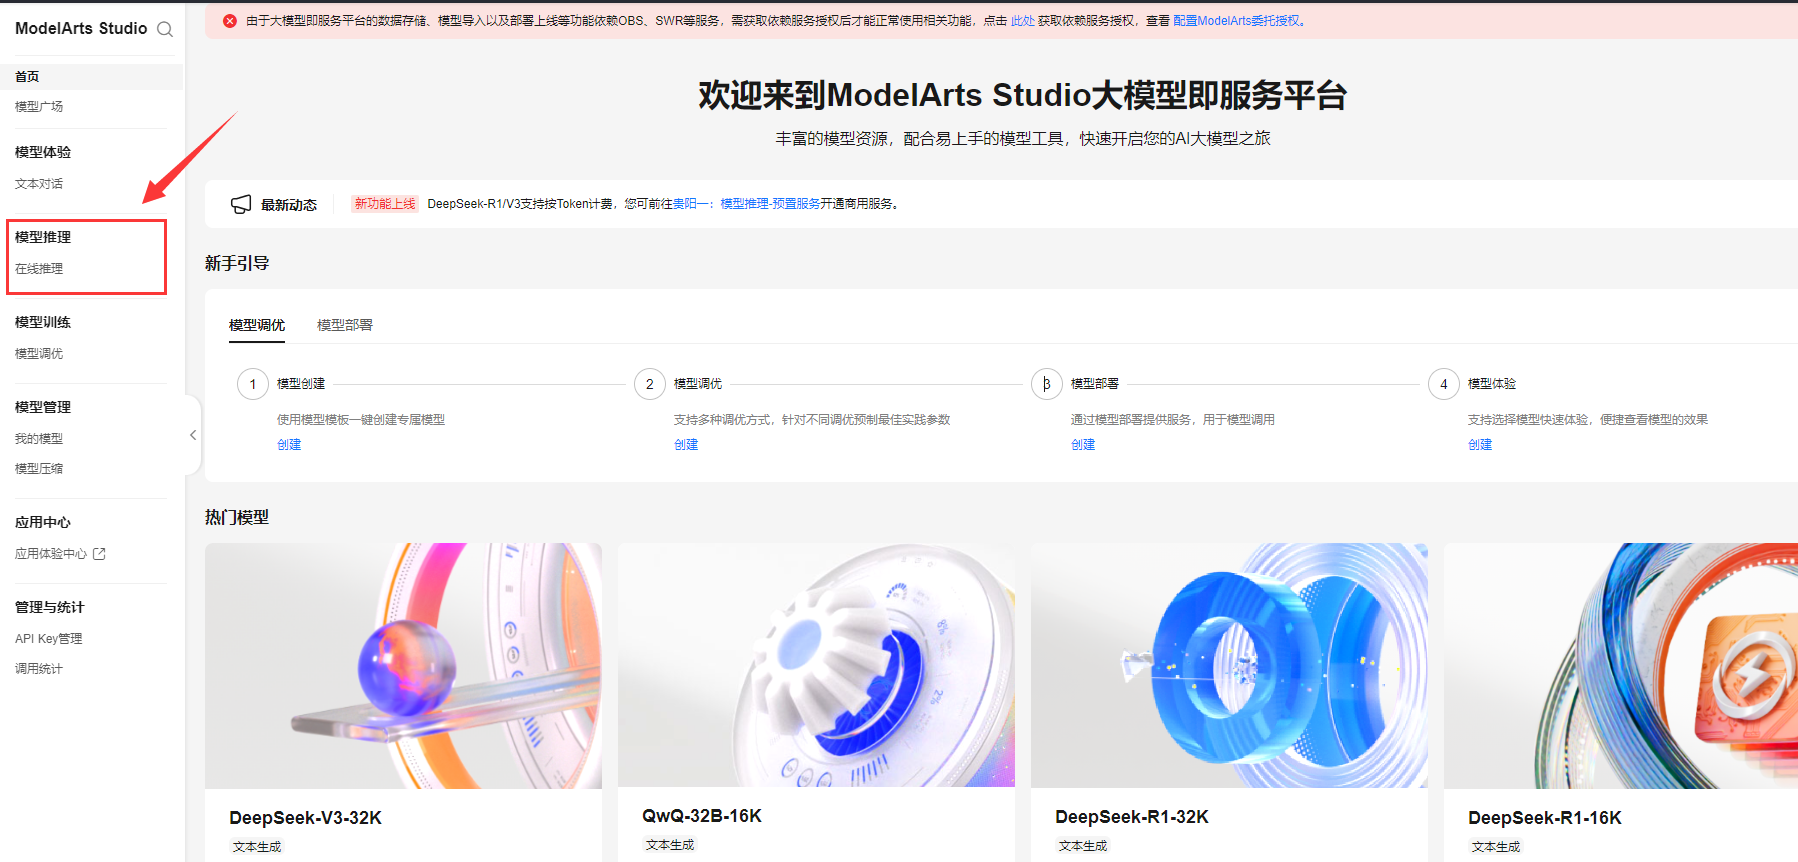Open 首页 in the sidebar
The width and height of the screenshot is (1798, 862).
(27, 77)
